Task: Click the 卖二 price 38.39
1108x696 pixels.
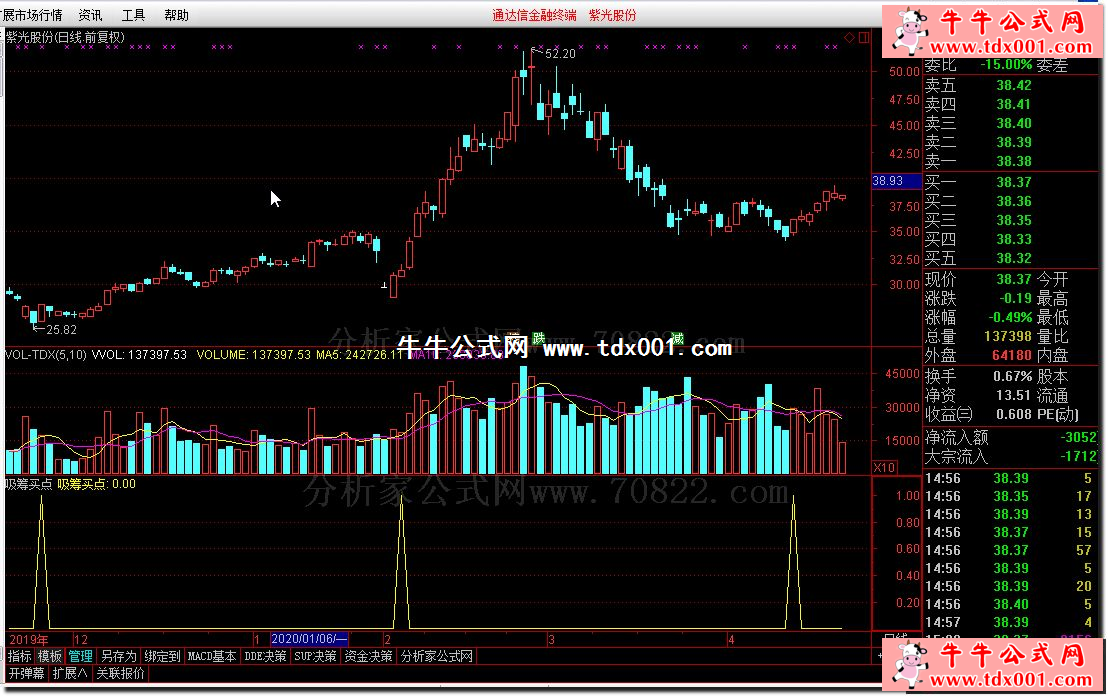Action: 1014,143
